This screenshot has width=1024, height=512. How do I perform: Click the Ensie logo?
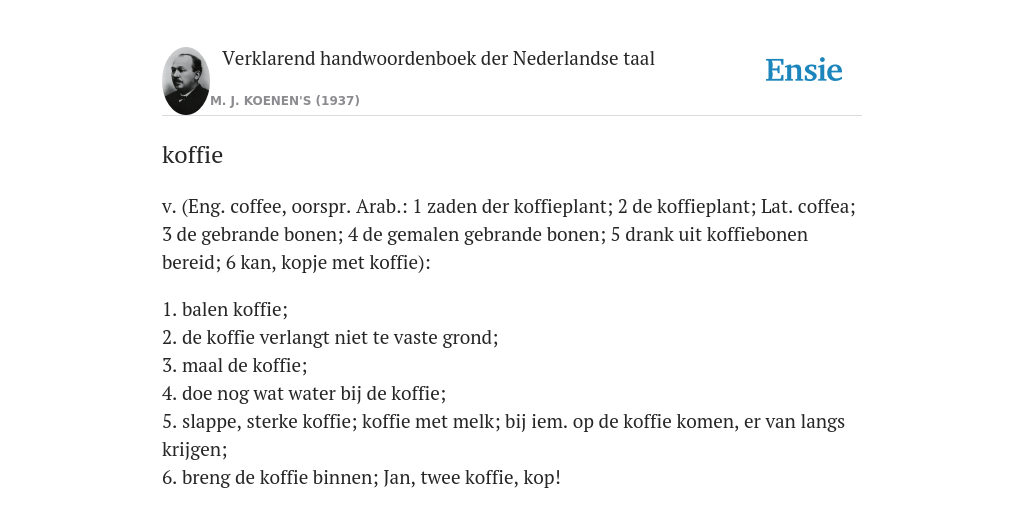[804, 70]
